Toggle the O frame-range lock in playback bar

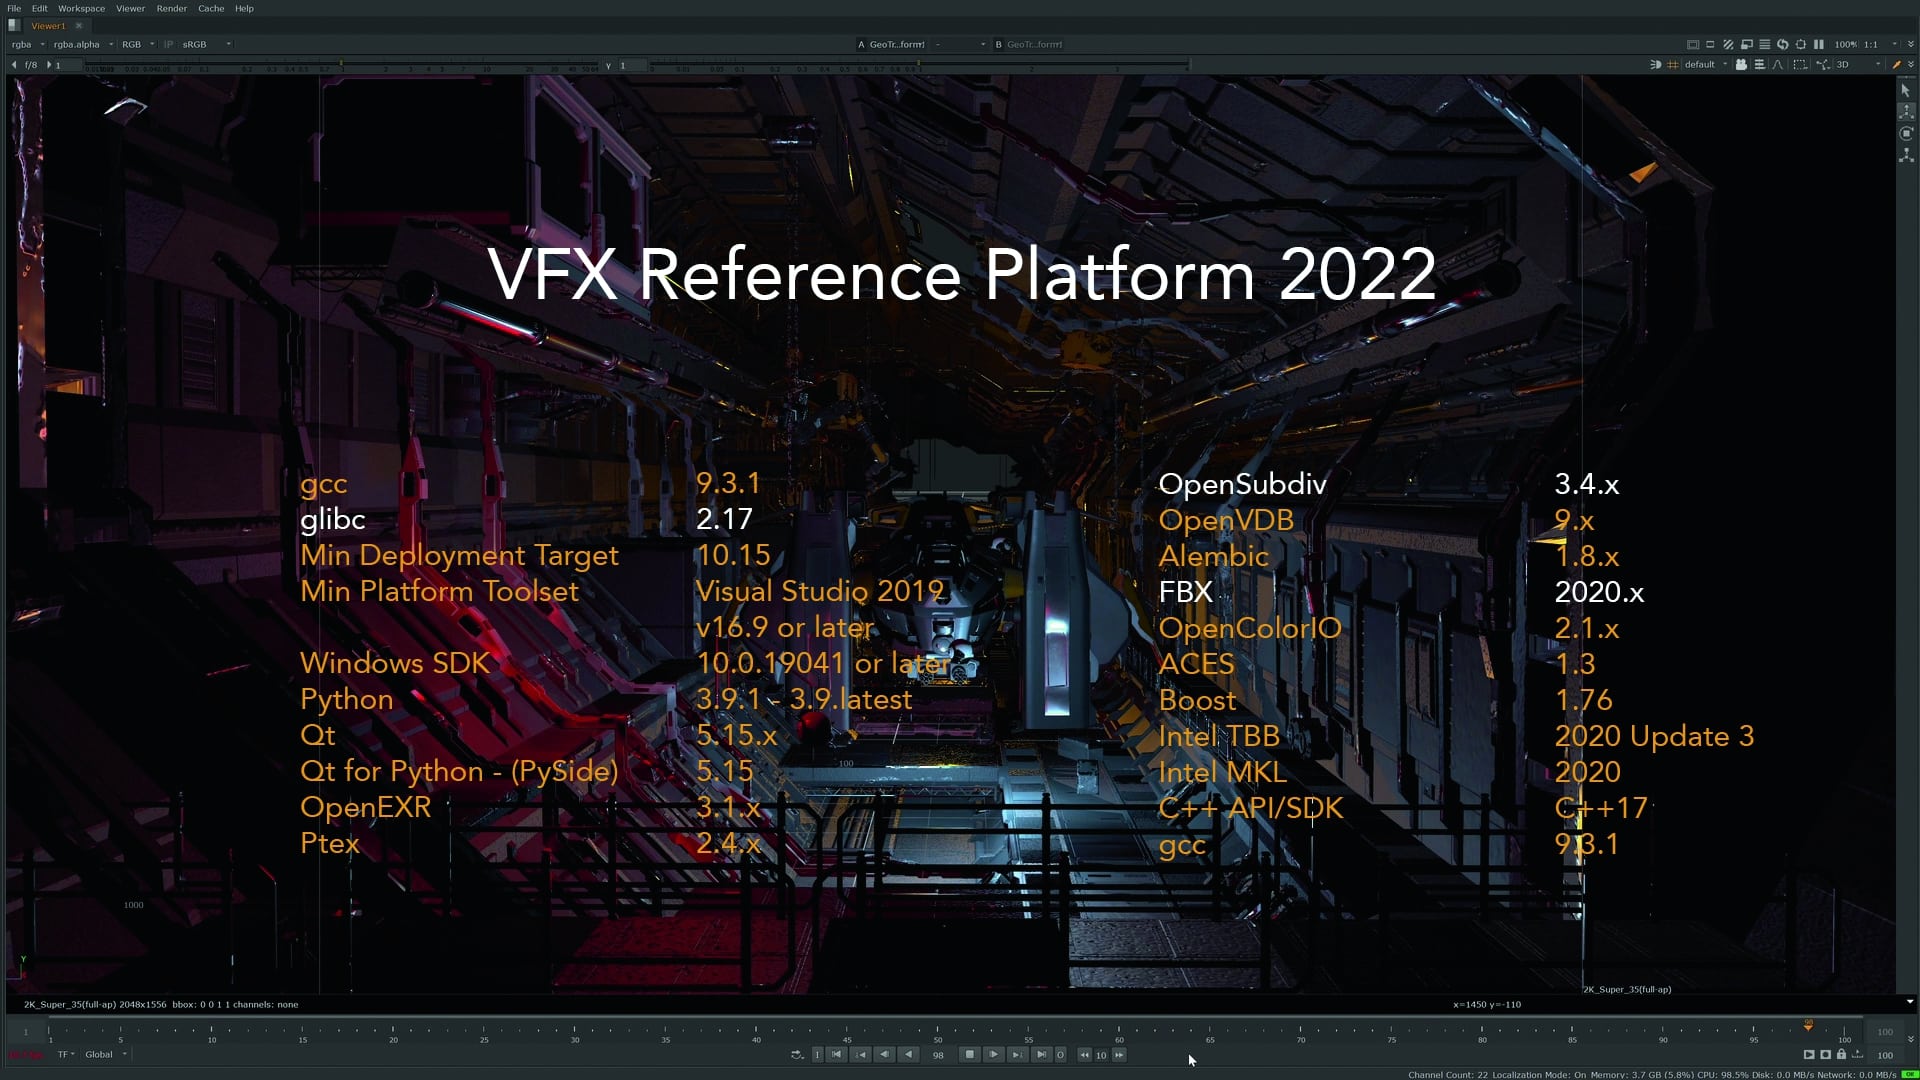1060,1055
